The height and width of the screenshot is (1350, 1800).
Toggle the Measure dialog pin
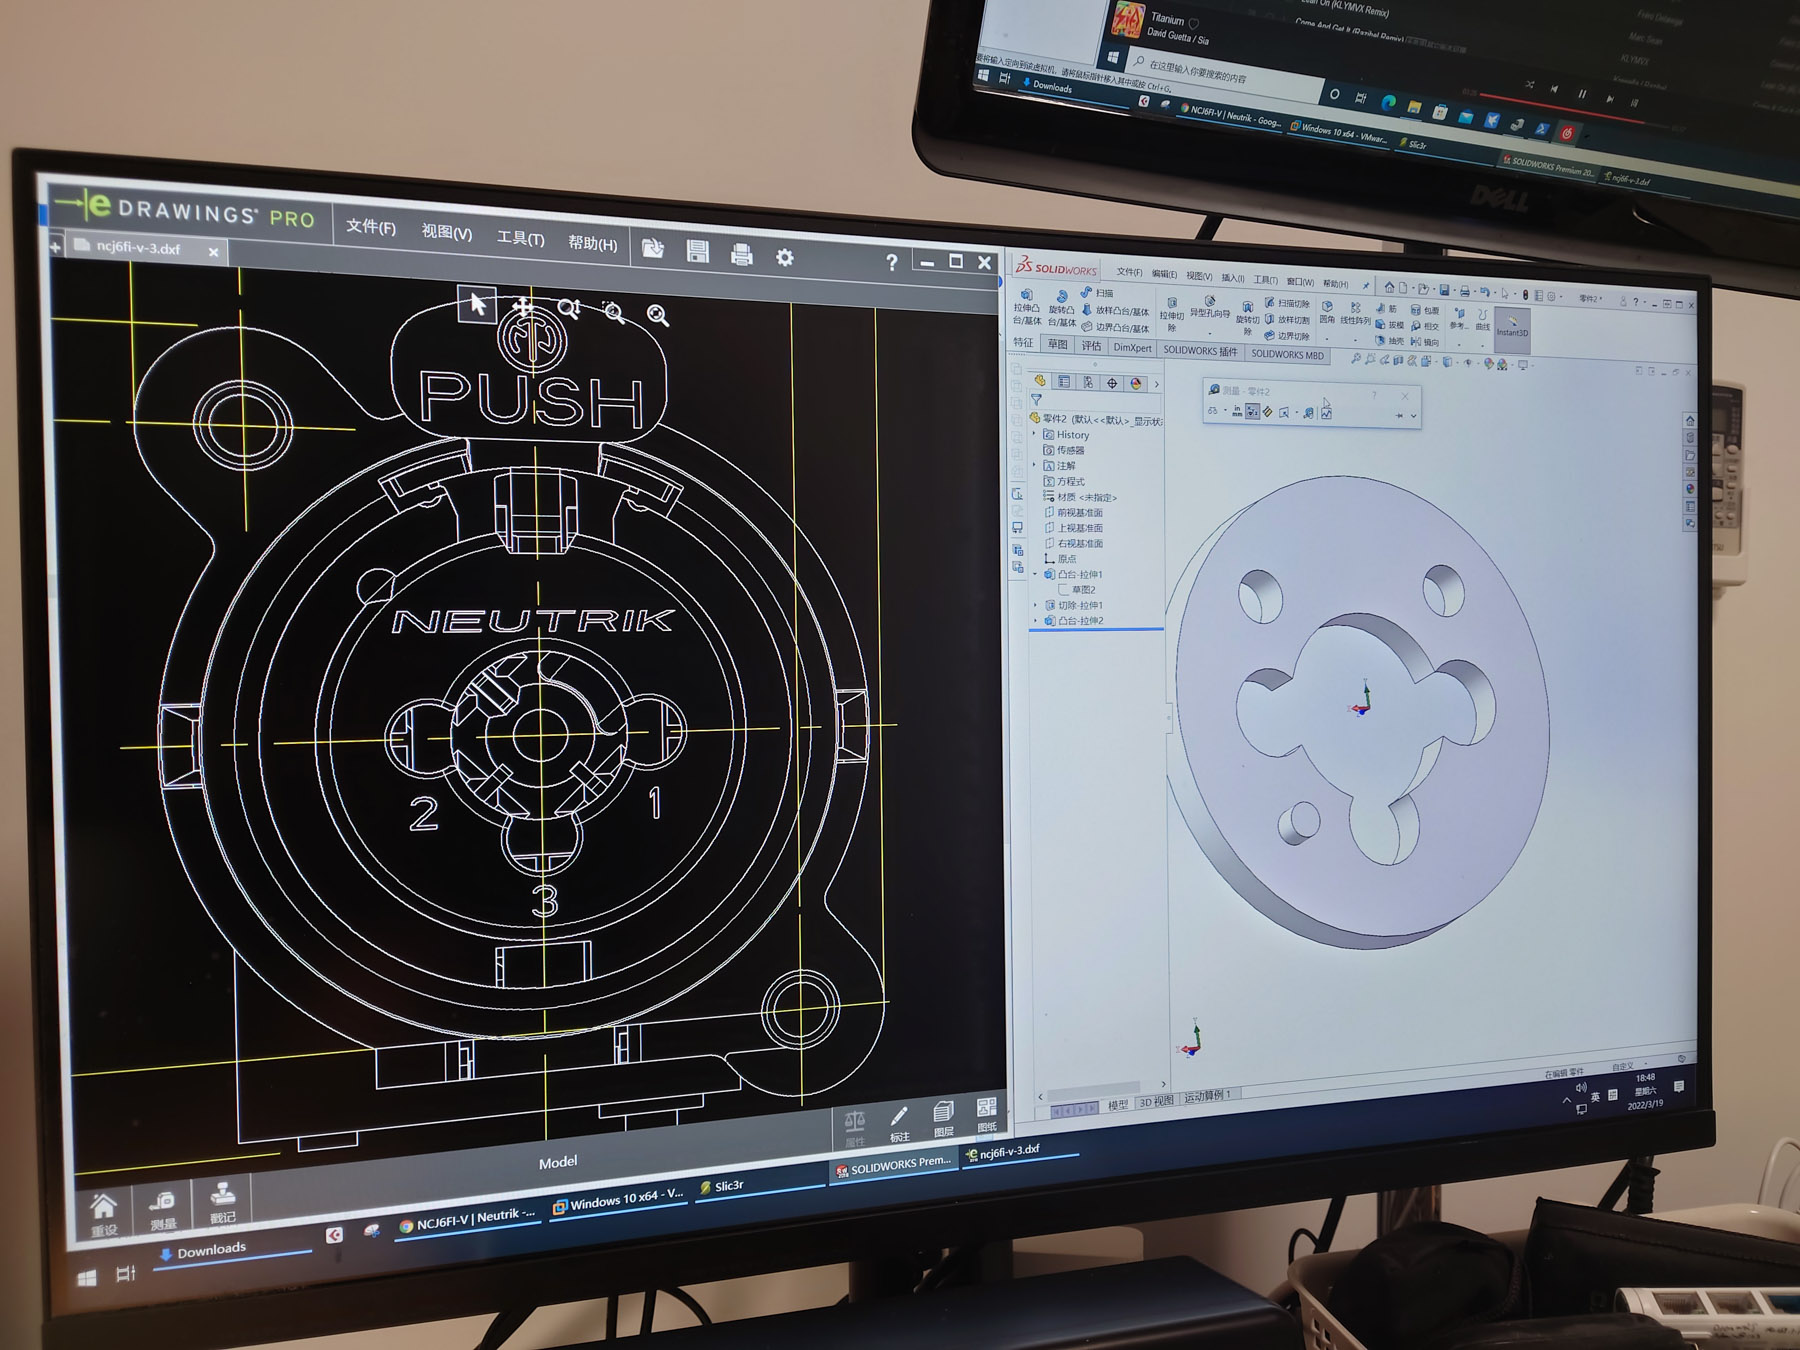point(1399,415)
